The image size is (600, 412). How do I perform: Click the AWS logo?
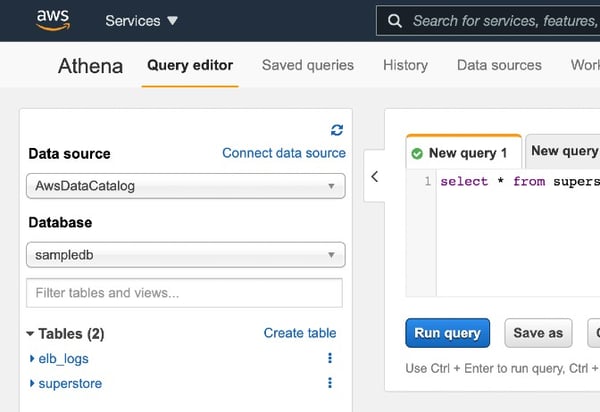(x=53, y=20)
